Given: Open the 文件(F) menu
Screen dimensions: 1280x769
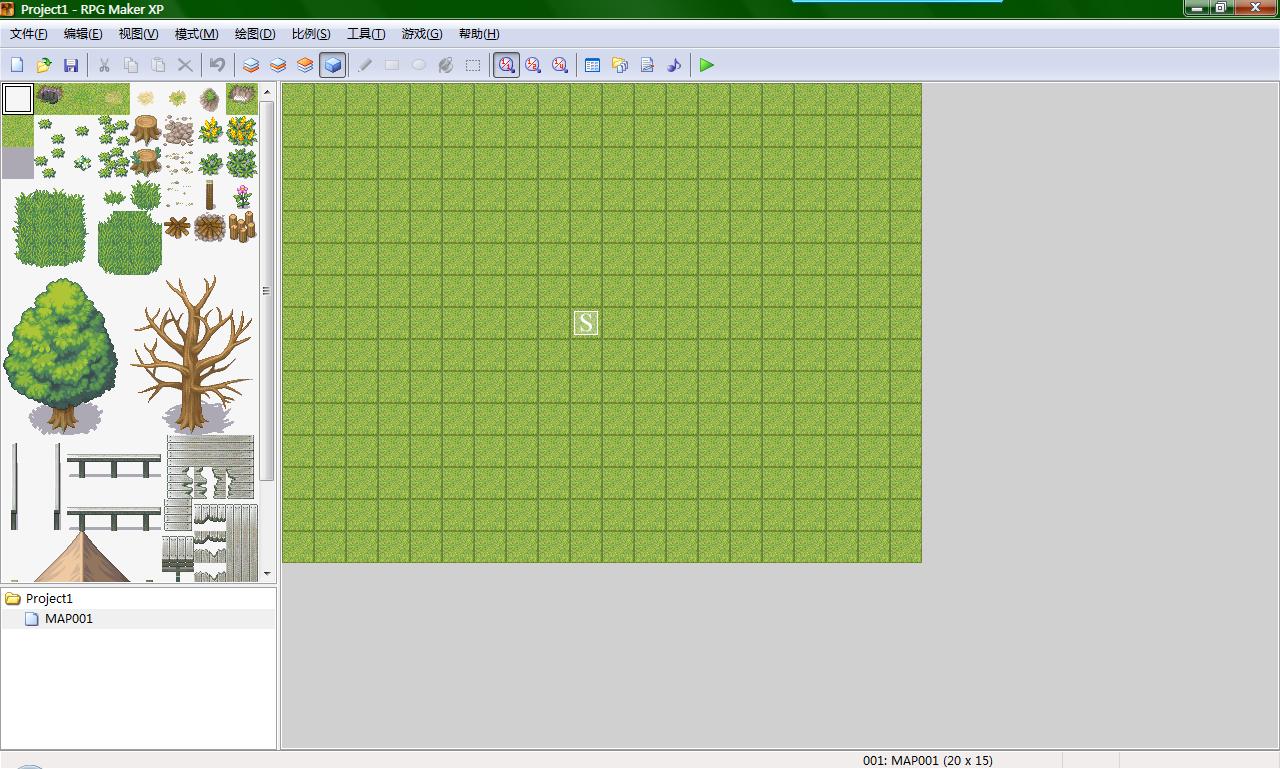Looking at the screenshot, I should (x=28, y=34).
